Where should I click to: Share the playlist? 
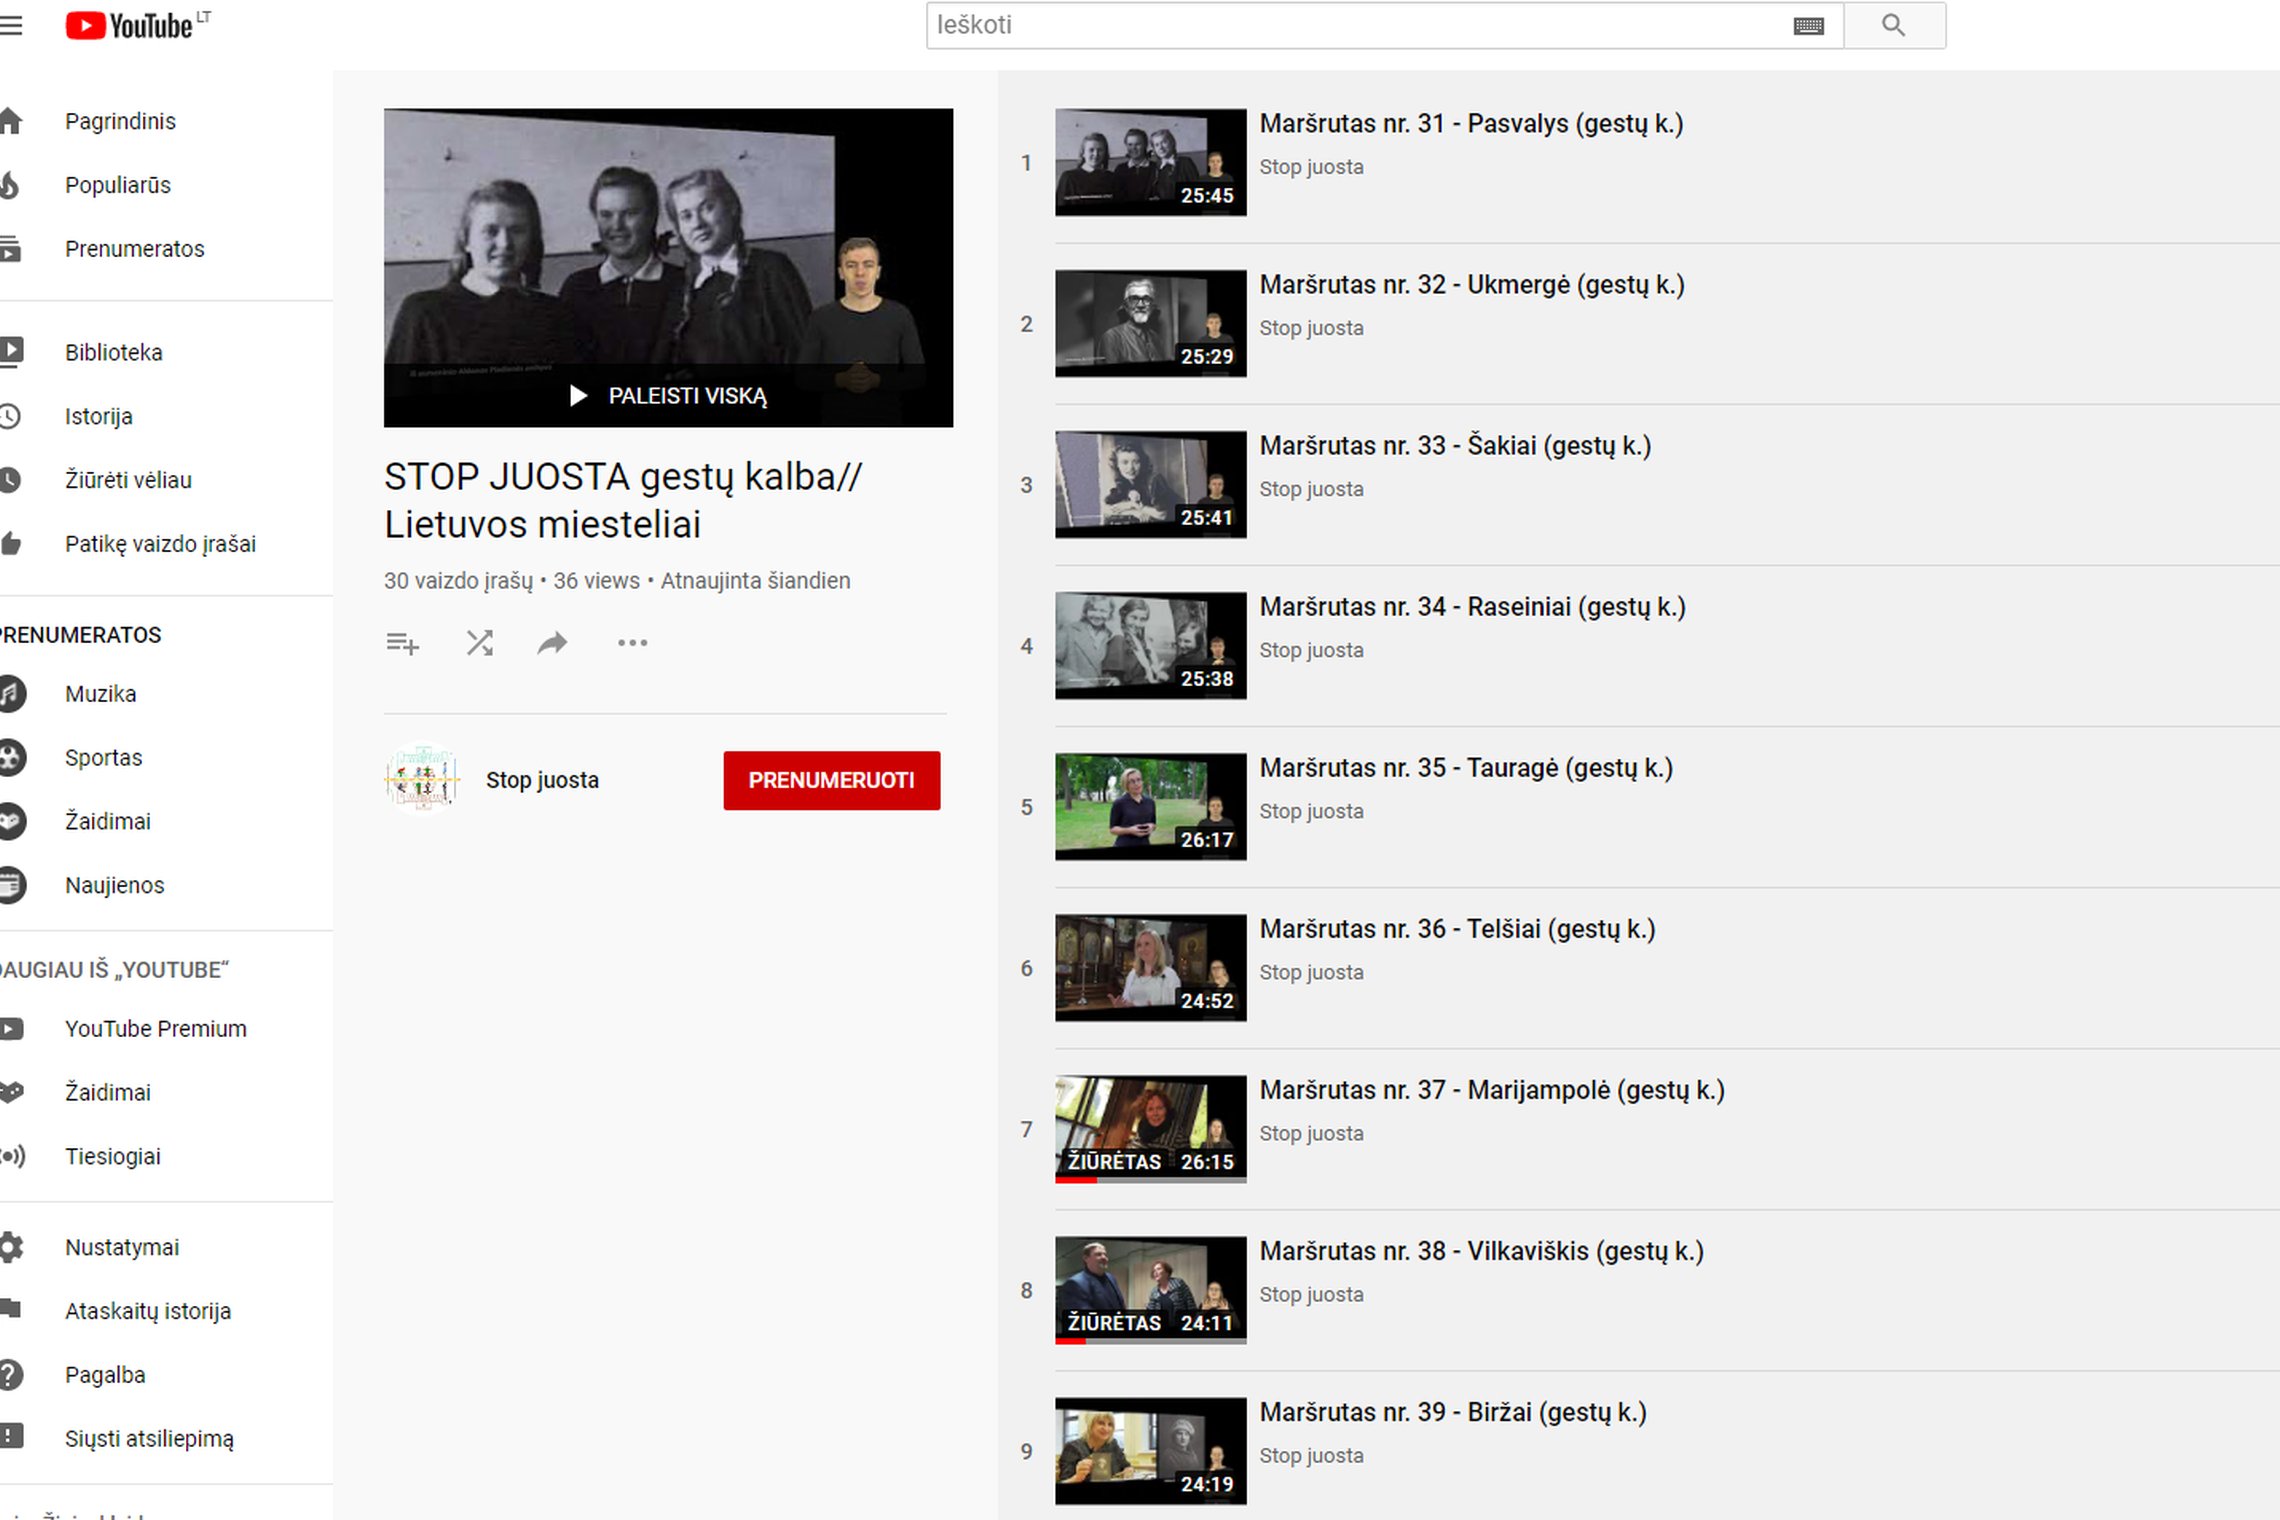(552, 643)
